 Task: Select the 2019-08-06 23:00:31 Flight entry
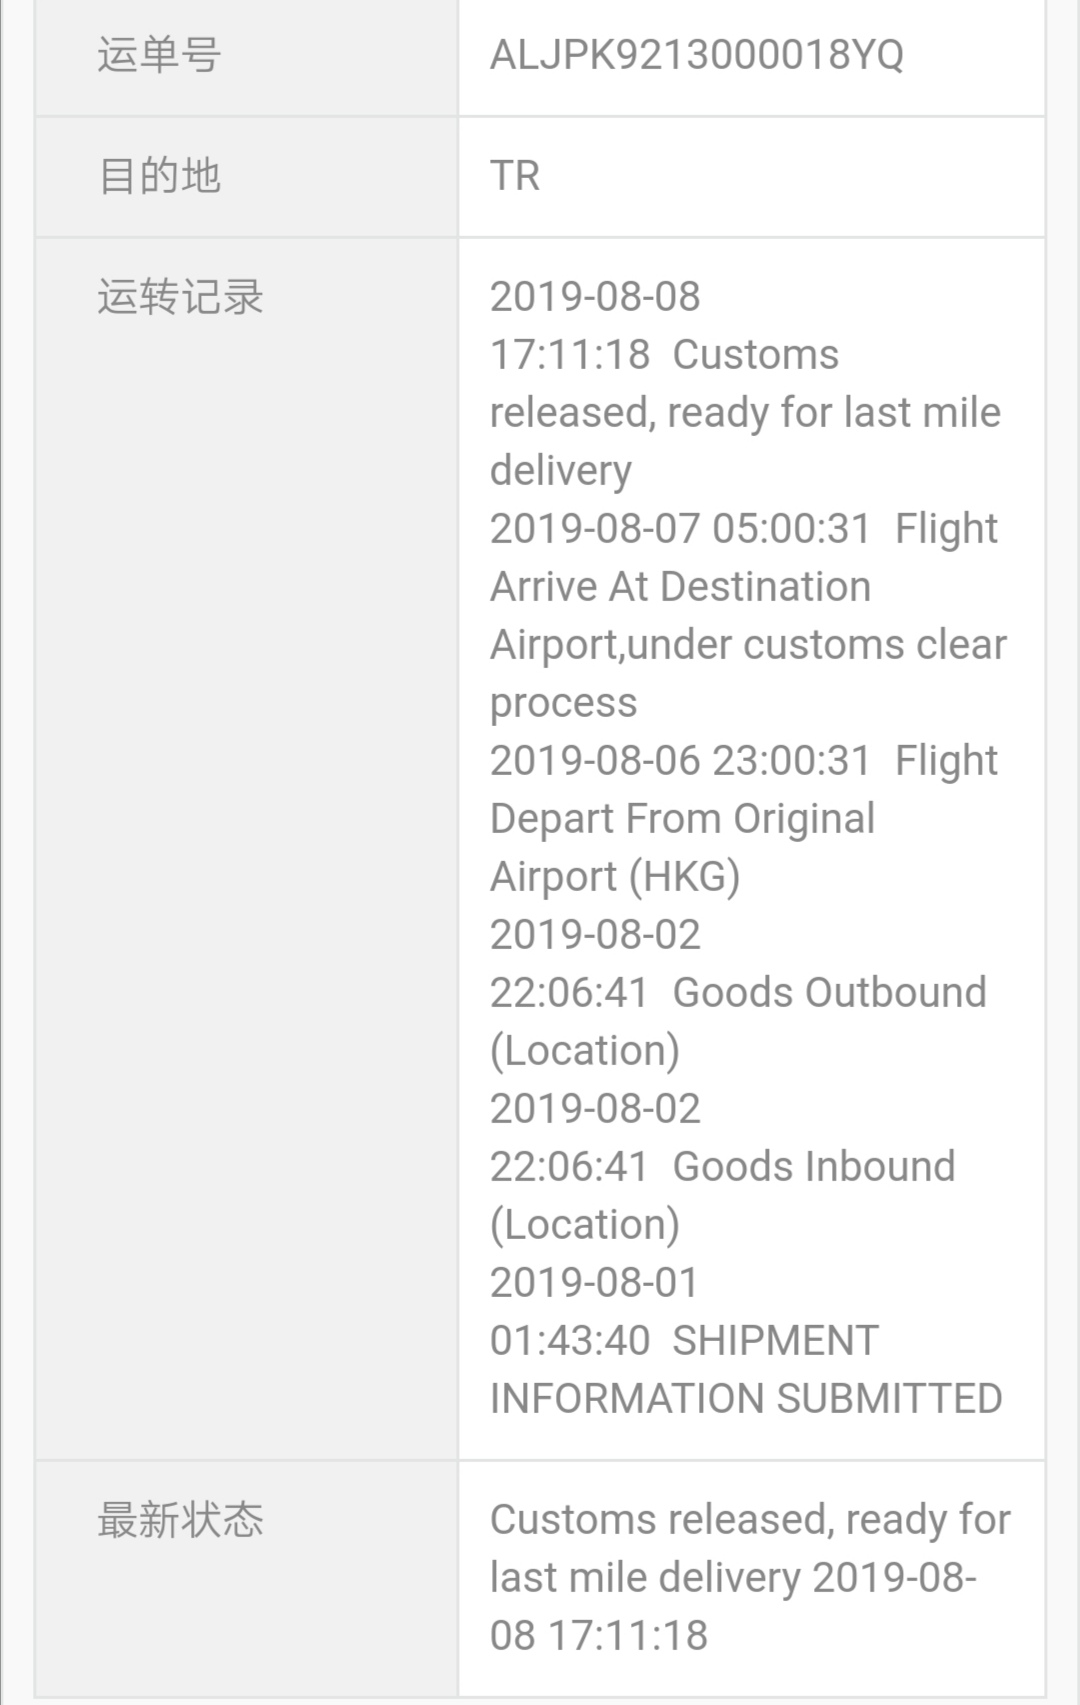point(744,762)
